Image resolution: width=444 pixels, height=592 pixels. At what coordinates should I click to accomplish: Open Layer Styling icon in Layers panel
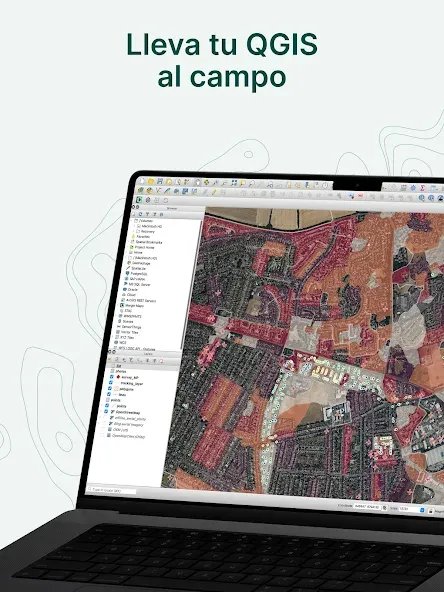[110, 359]
